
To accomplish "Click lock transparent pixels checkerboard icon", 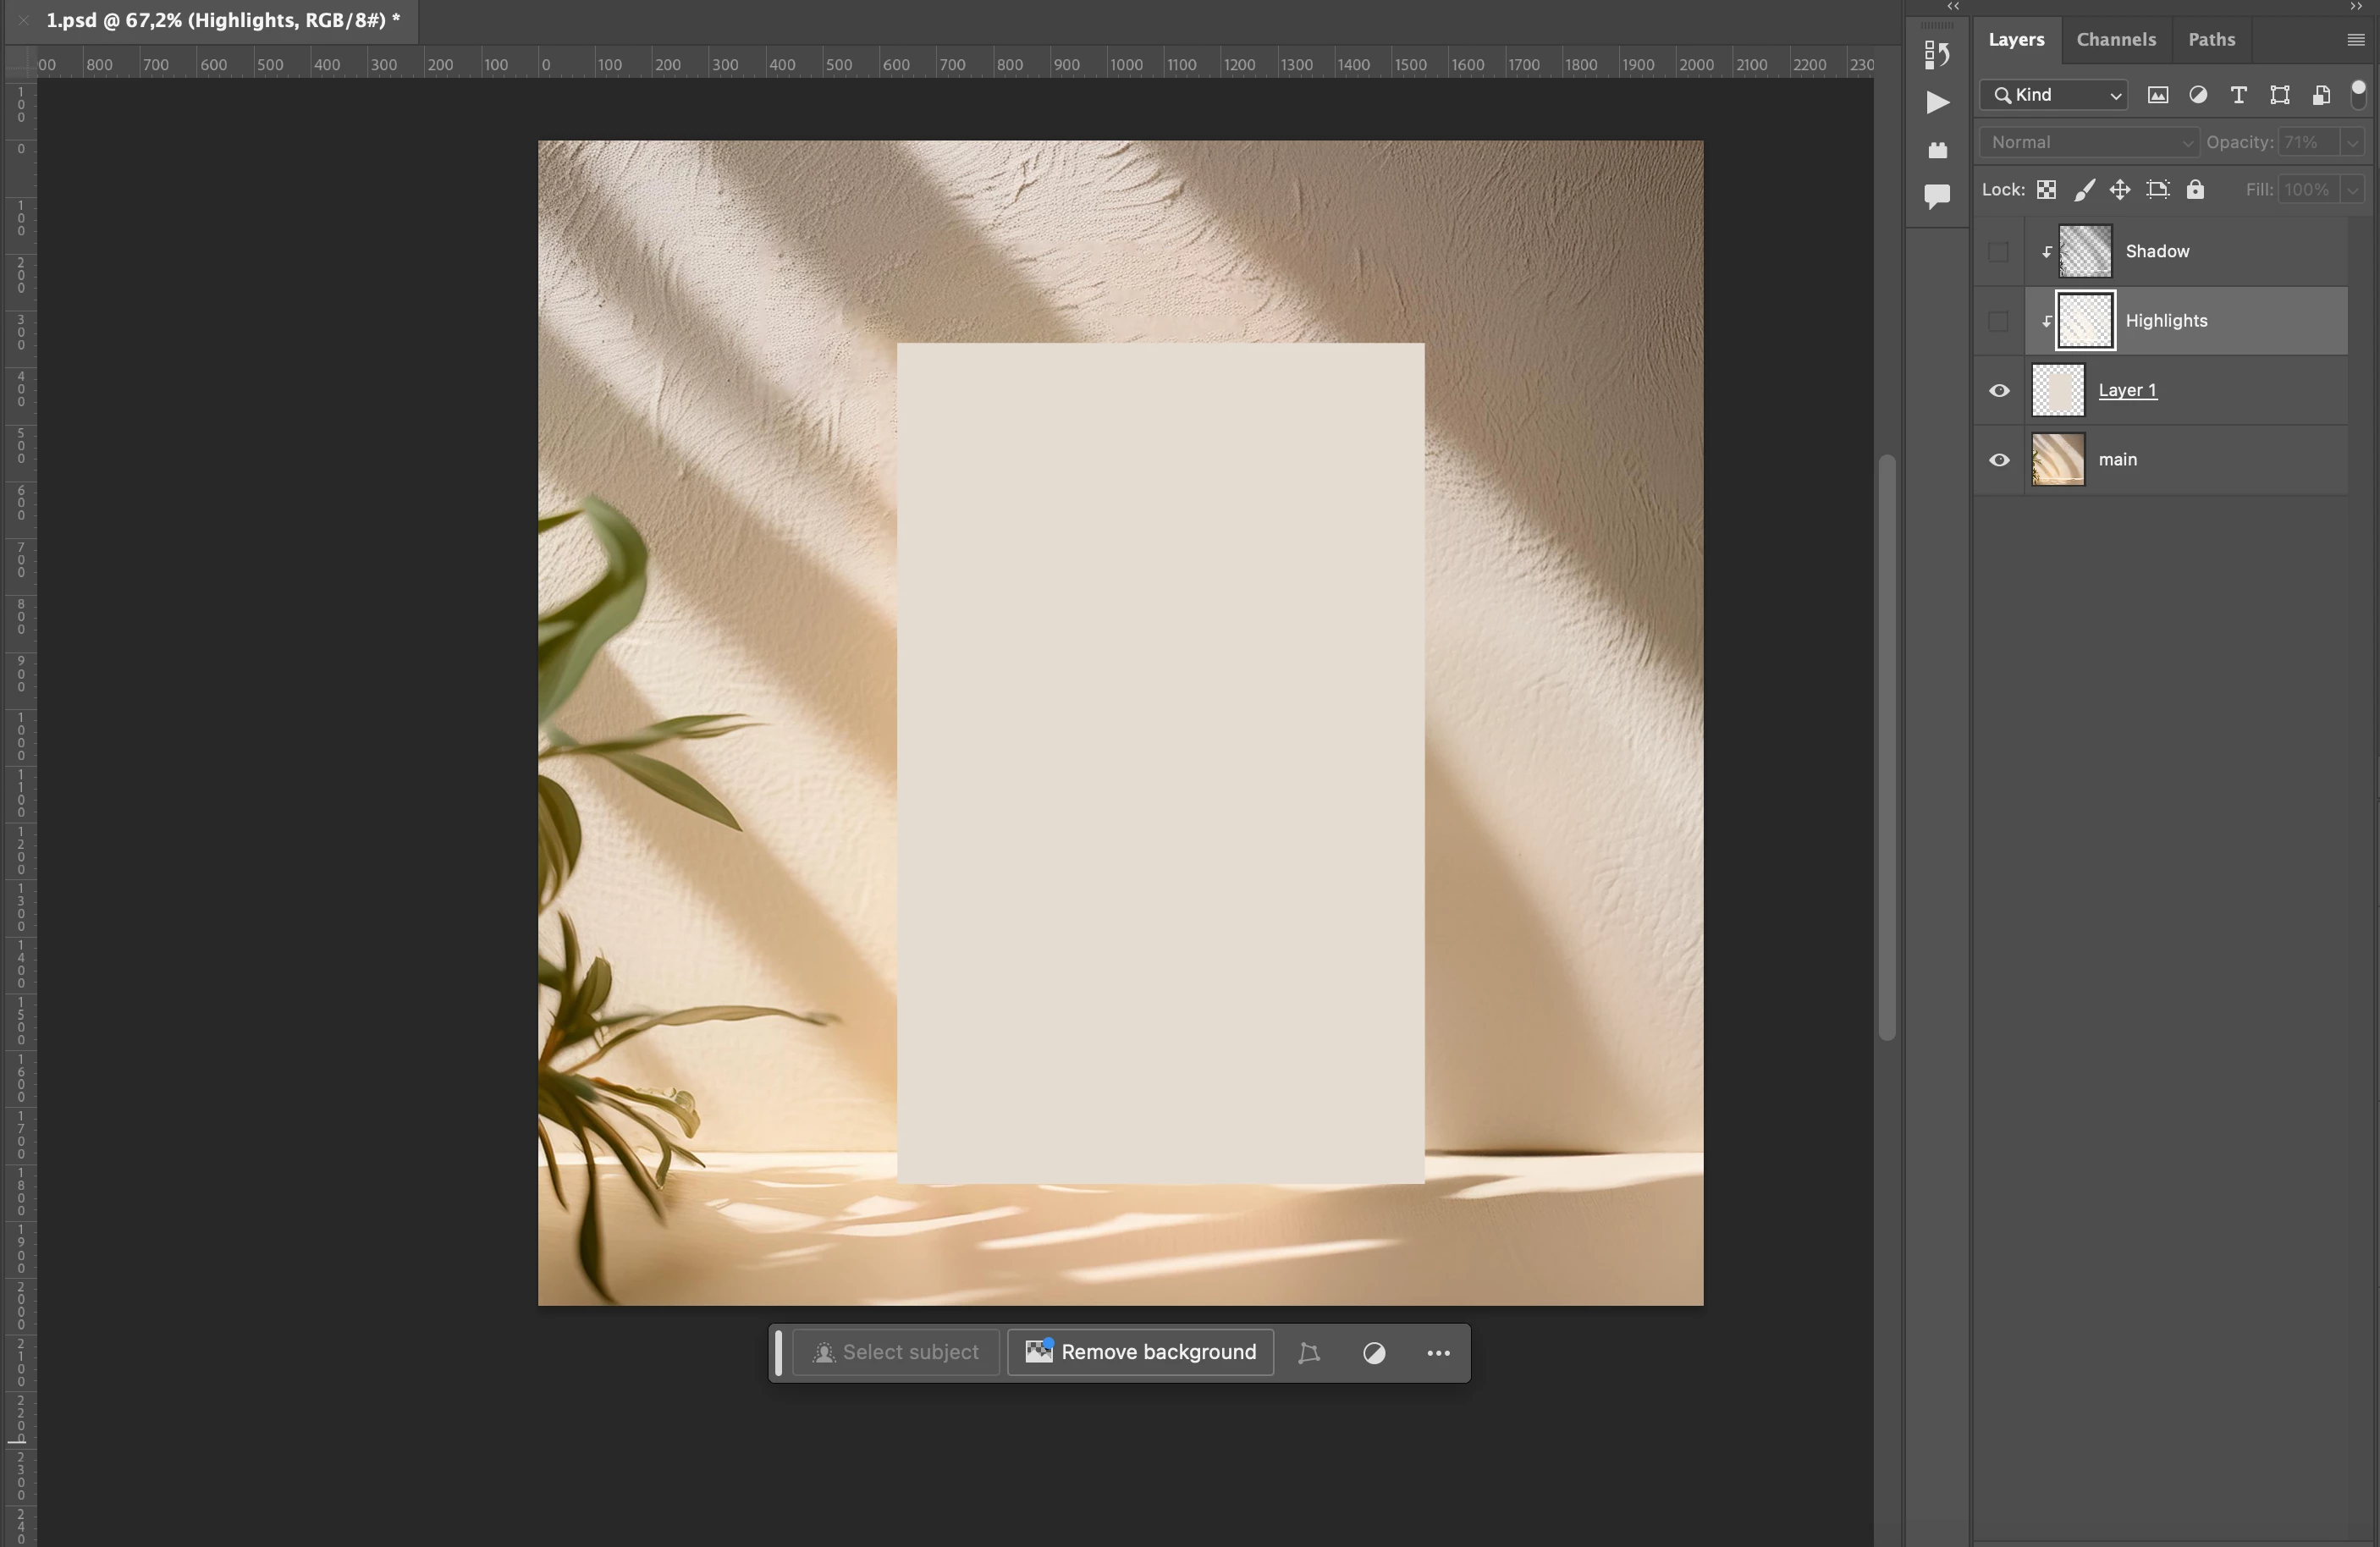I will click(x=2046, y=190).
